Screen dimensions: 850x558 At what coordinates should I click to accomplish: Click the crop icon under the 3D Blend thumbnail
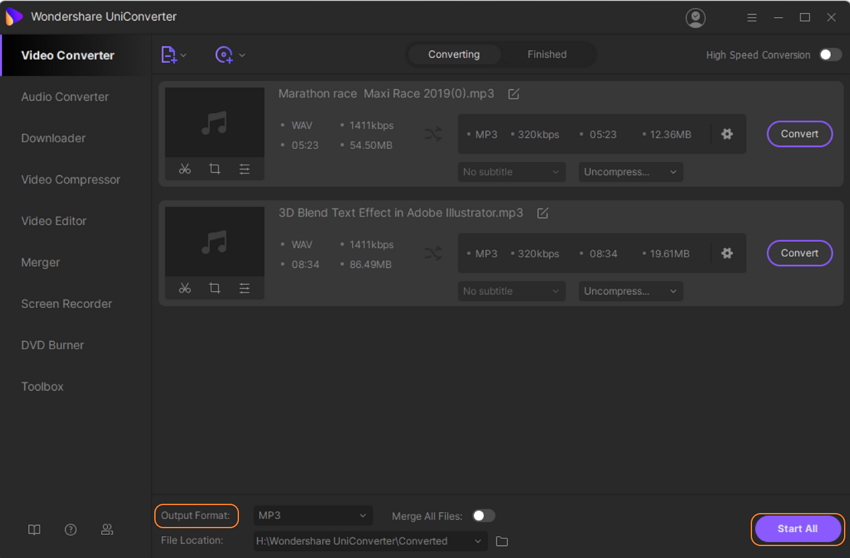click(214, 289)
